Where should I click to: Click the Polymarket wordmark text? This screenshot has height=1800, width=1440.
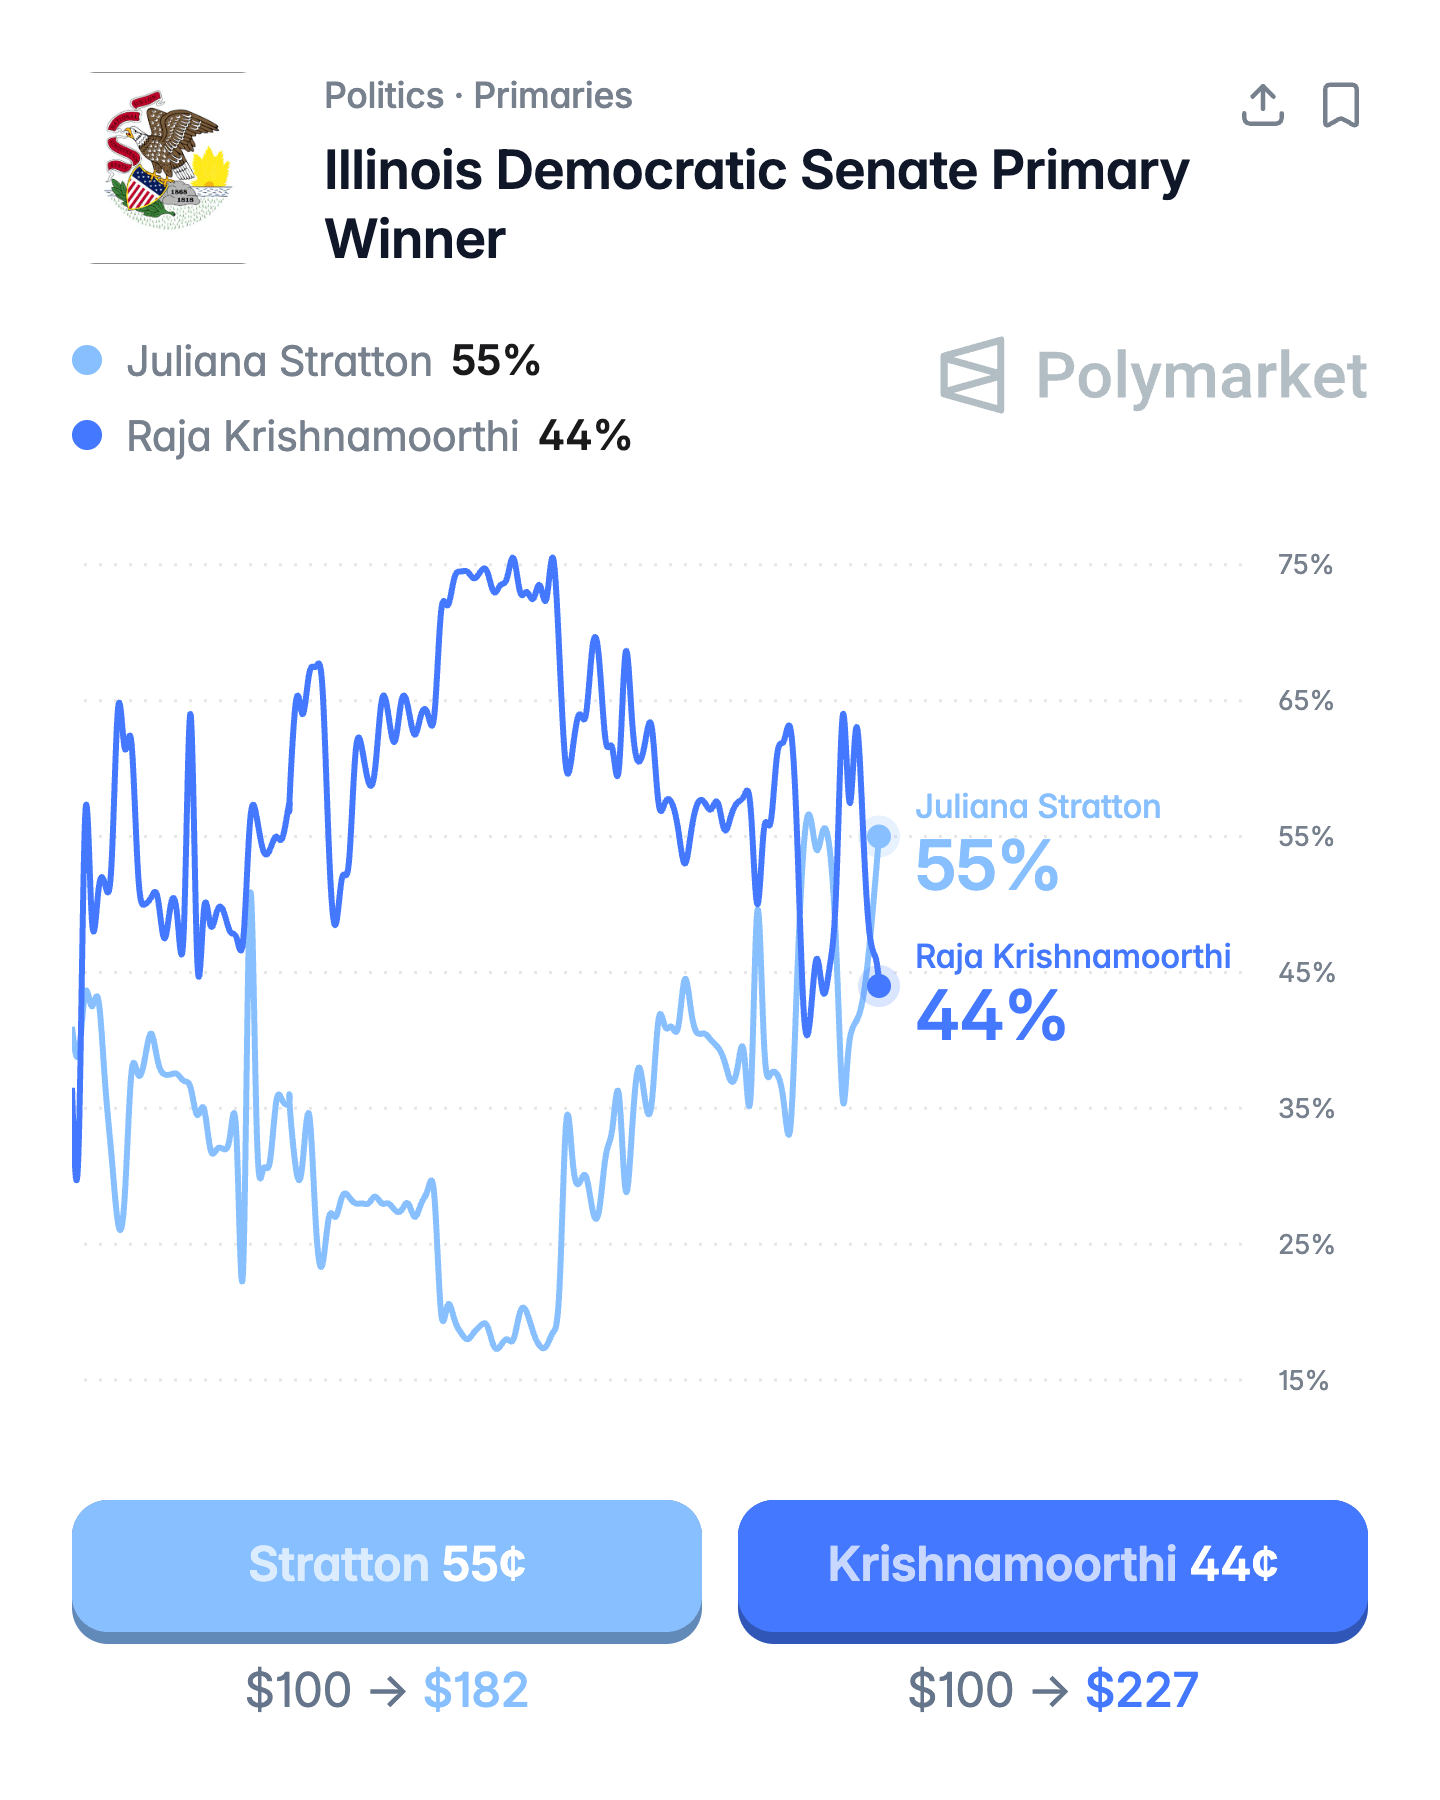1201,376
